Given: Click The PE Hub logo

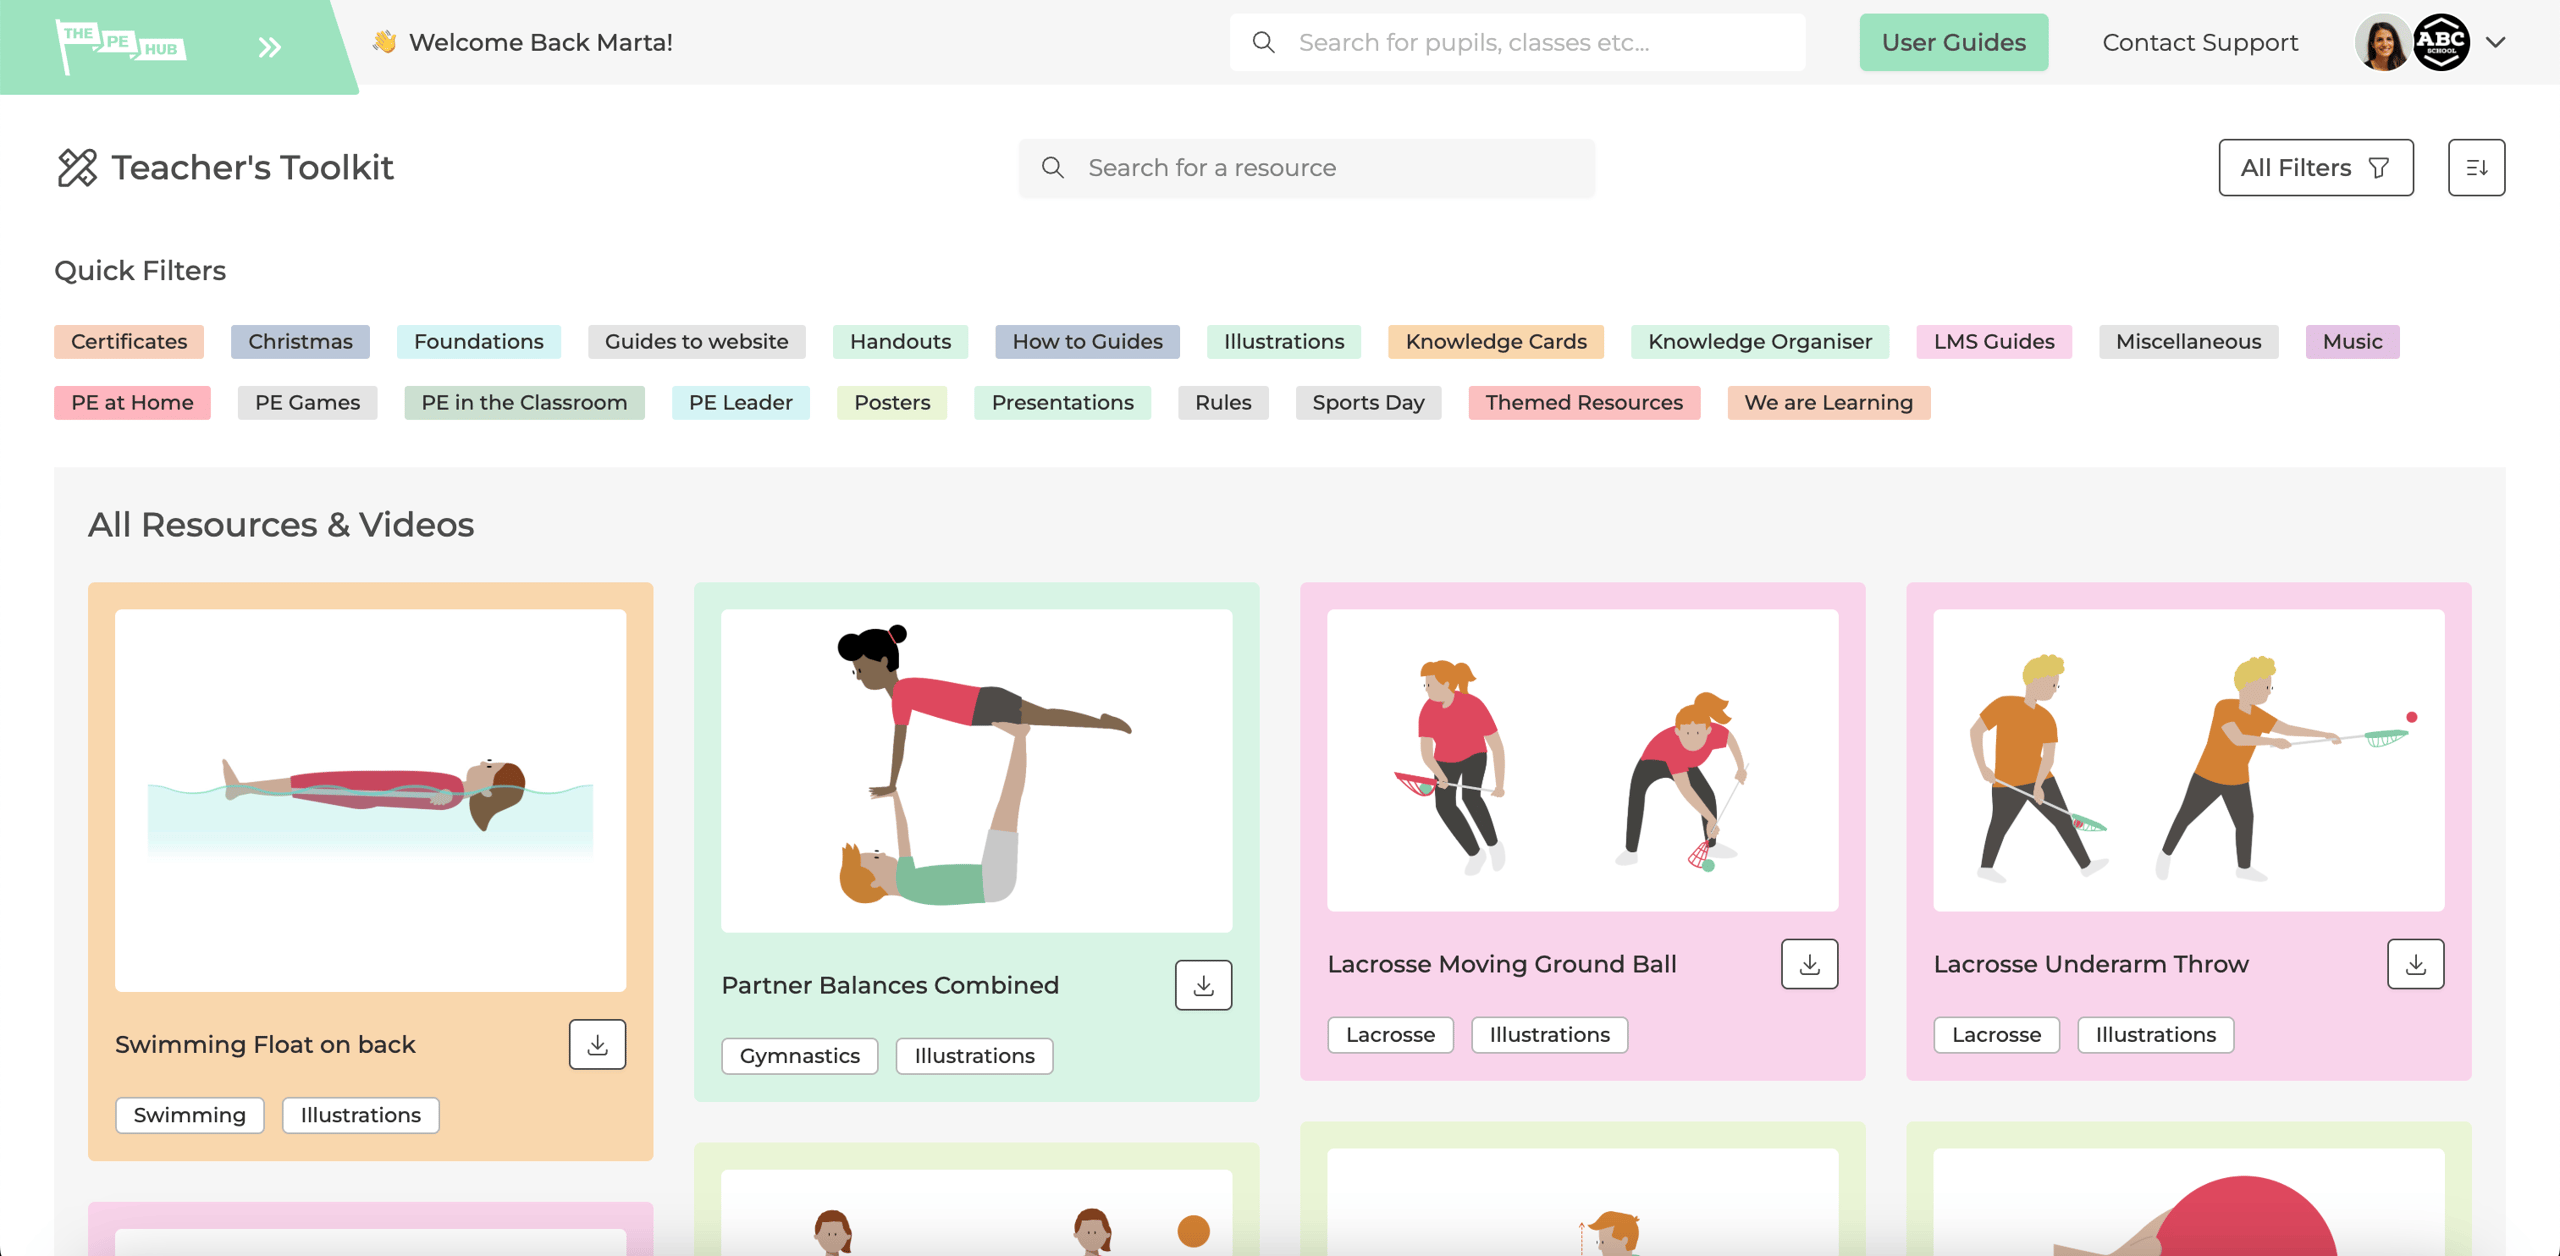Looking at the screenshot, I should (120, 44).
